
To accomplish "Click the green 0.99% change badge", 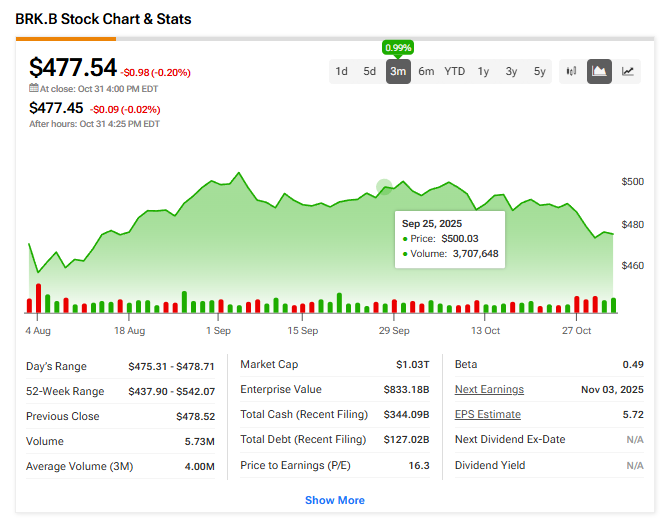I will (x=398, y=47).
